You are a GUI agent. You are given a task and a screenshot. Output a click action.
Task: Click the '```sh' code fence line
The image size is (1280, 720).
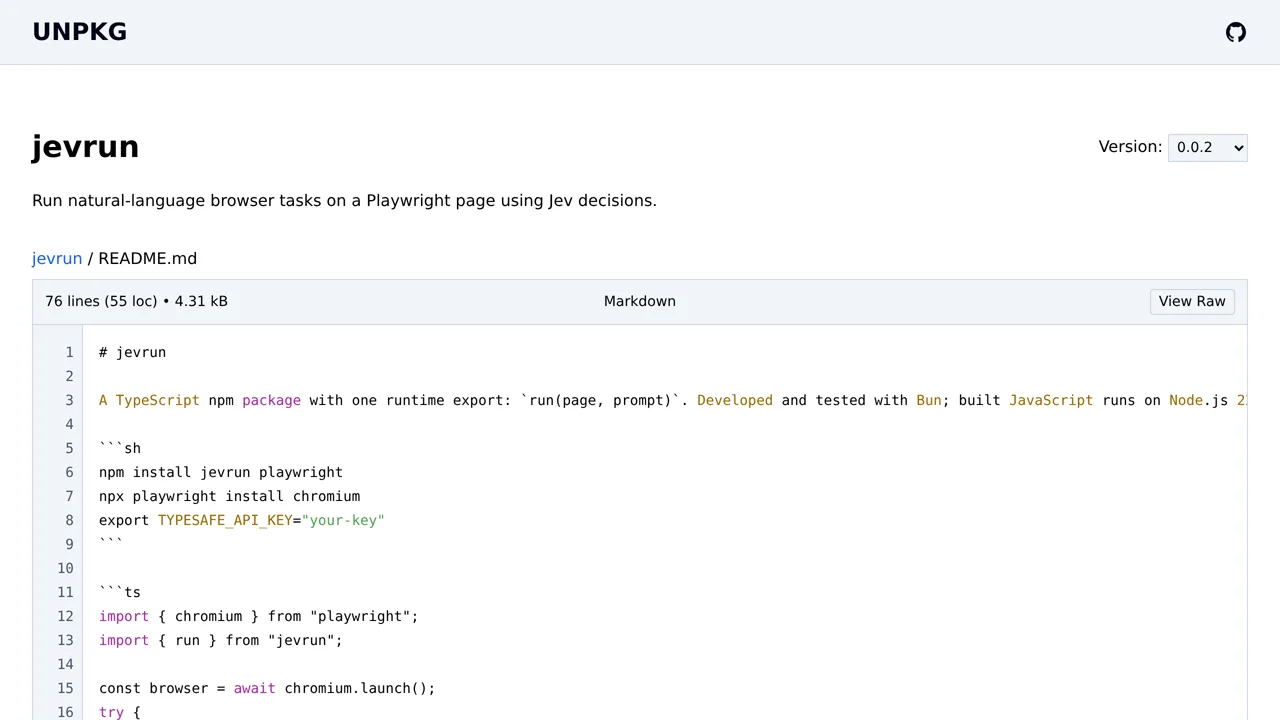pyautogui.click(x=120, y=448)
